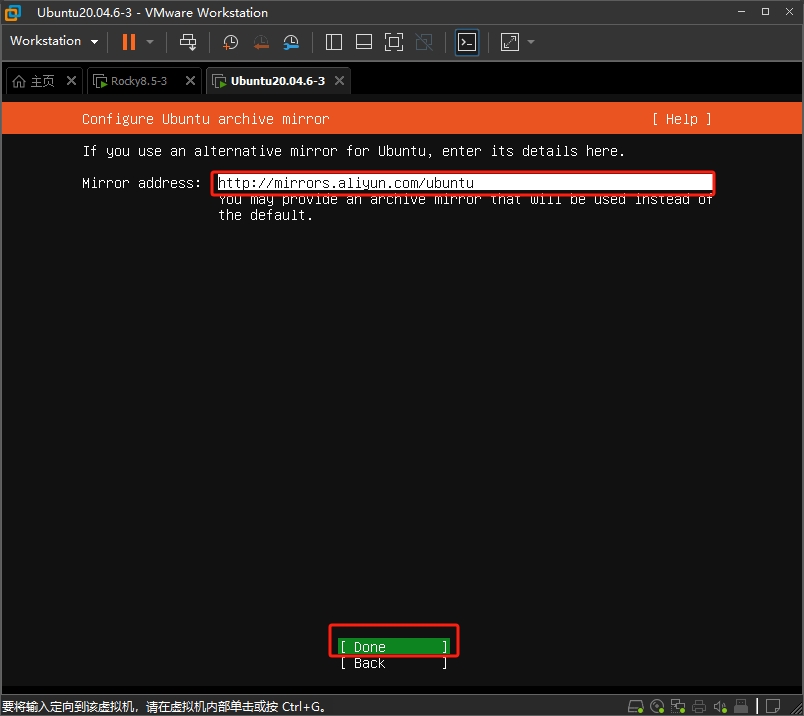Open the Workstation menu
Viewport: 804px width, 716px height.
[x=54, y=41]
